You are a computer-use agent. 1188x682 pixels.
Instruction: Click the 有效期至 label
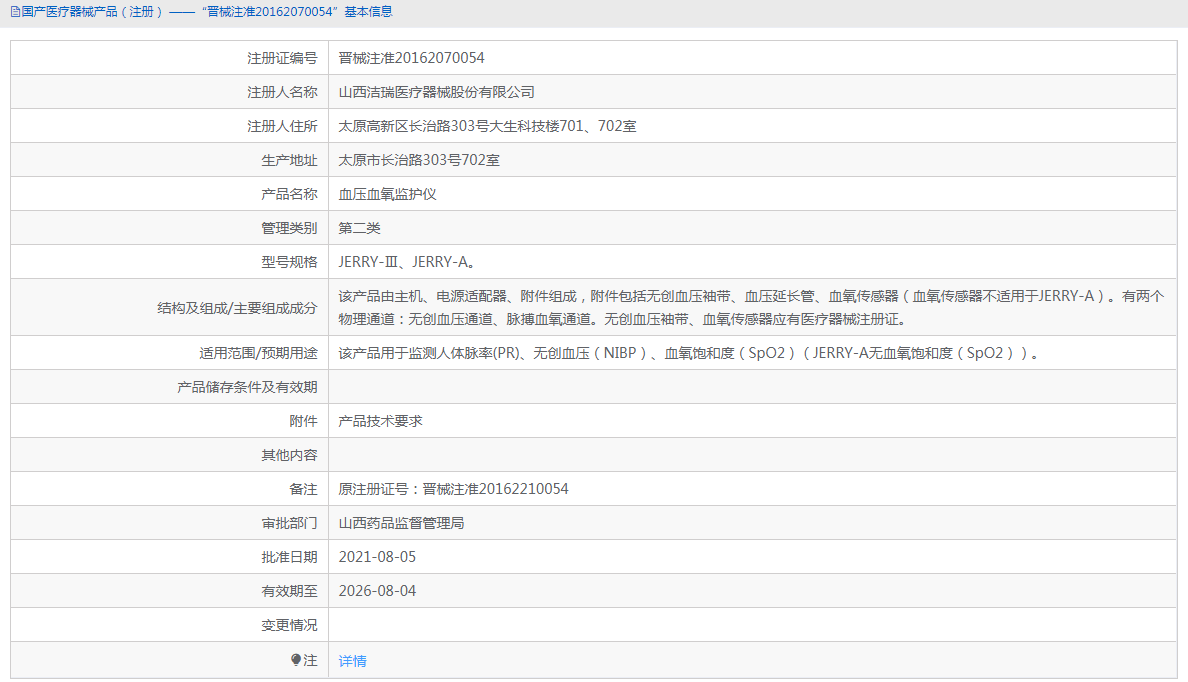[289, 591]
